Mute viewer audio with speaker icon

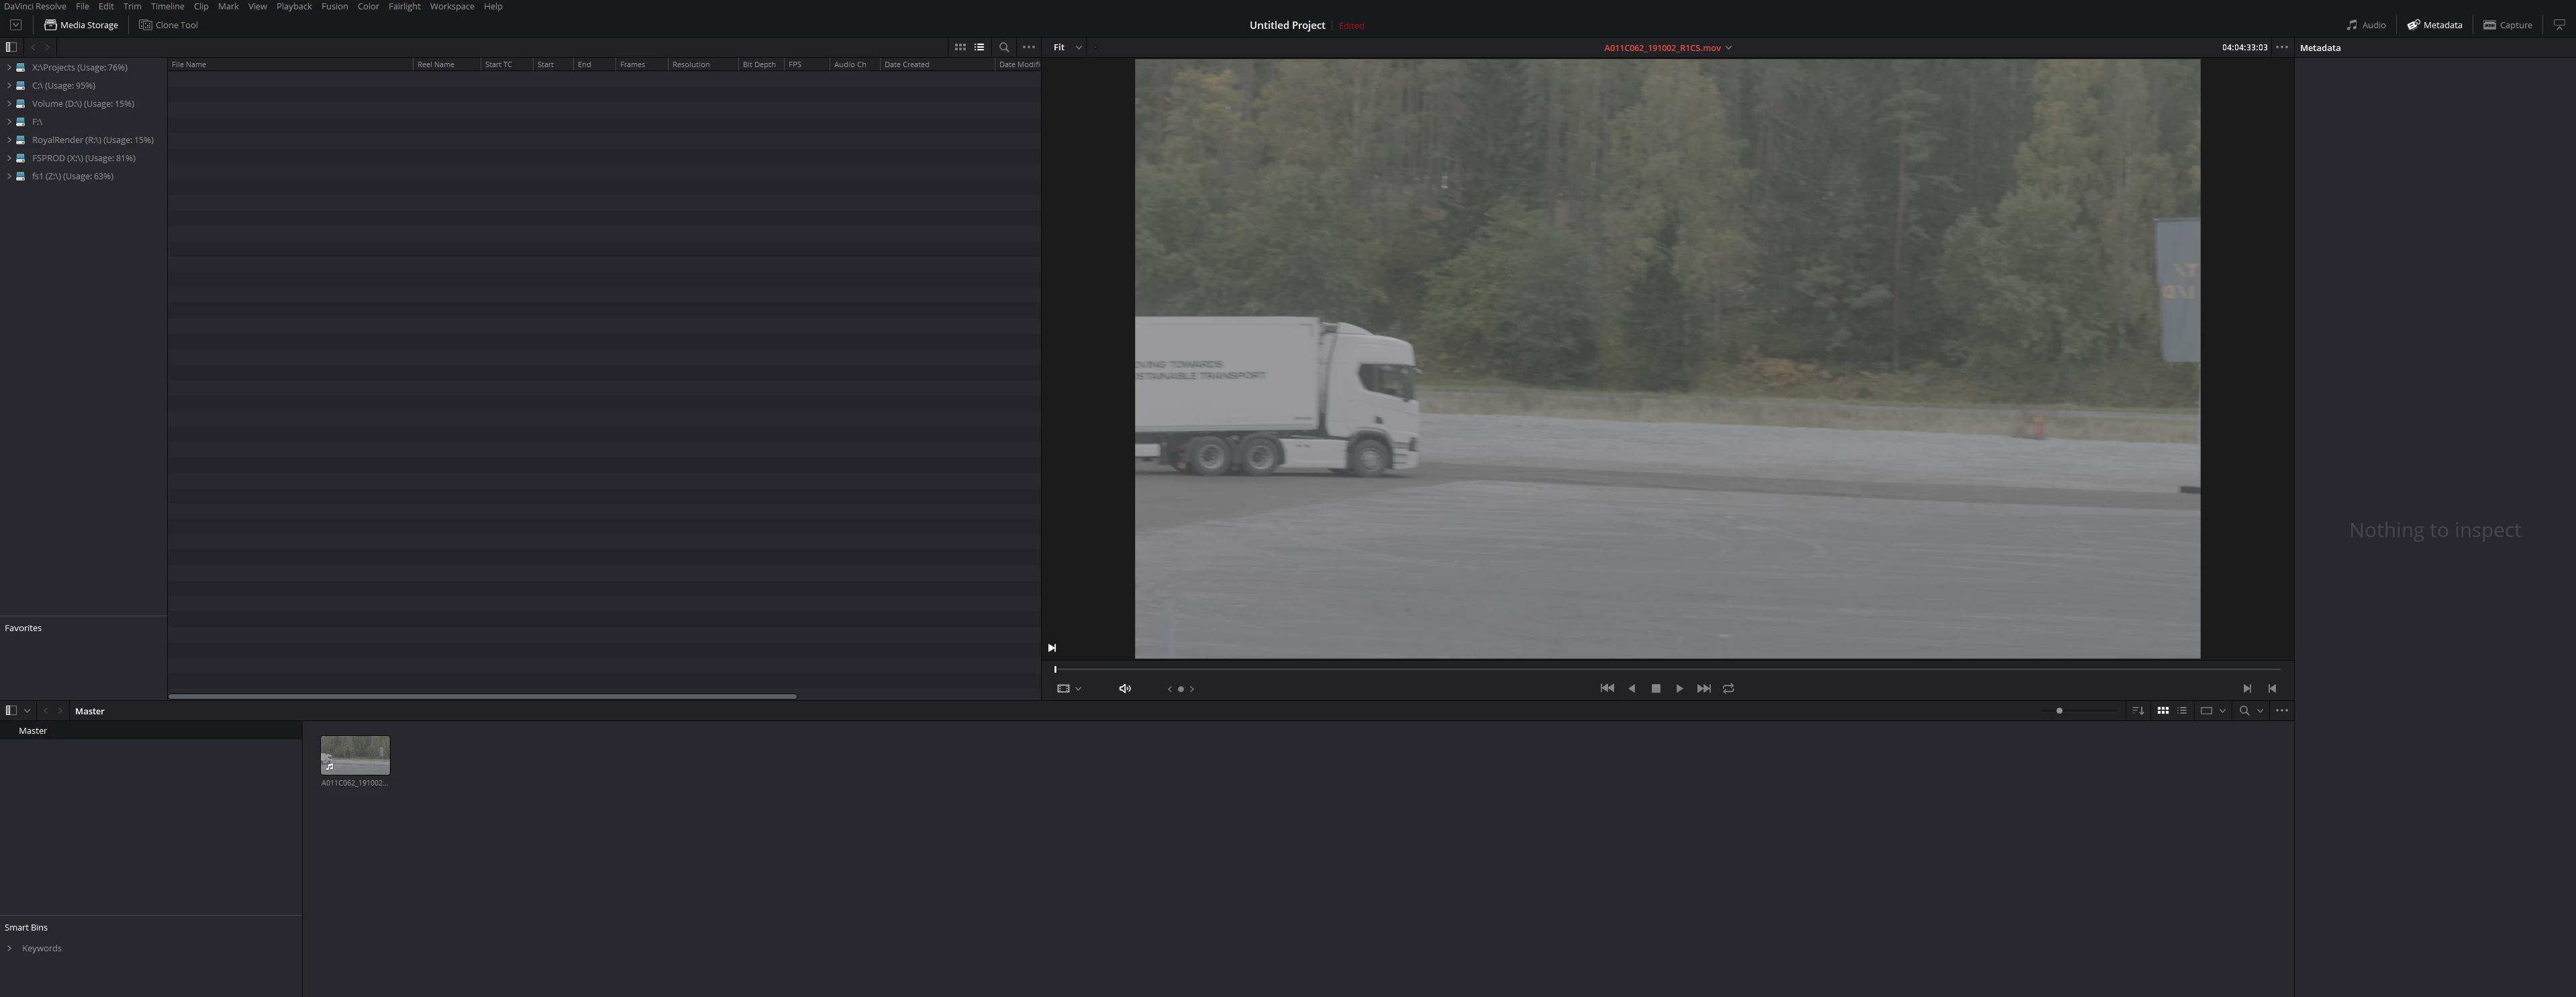[1124, 688]
